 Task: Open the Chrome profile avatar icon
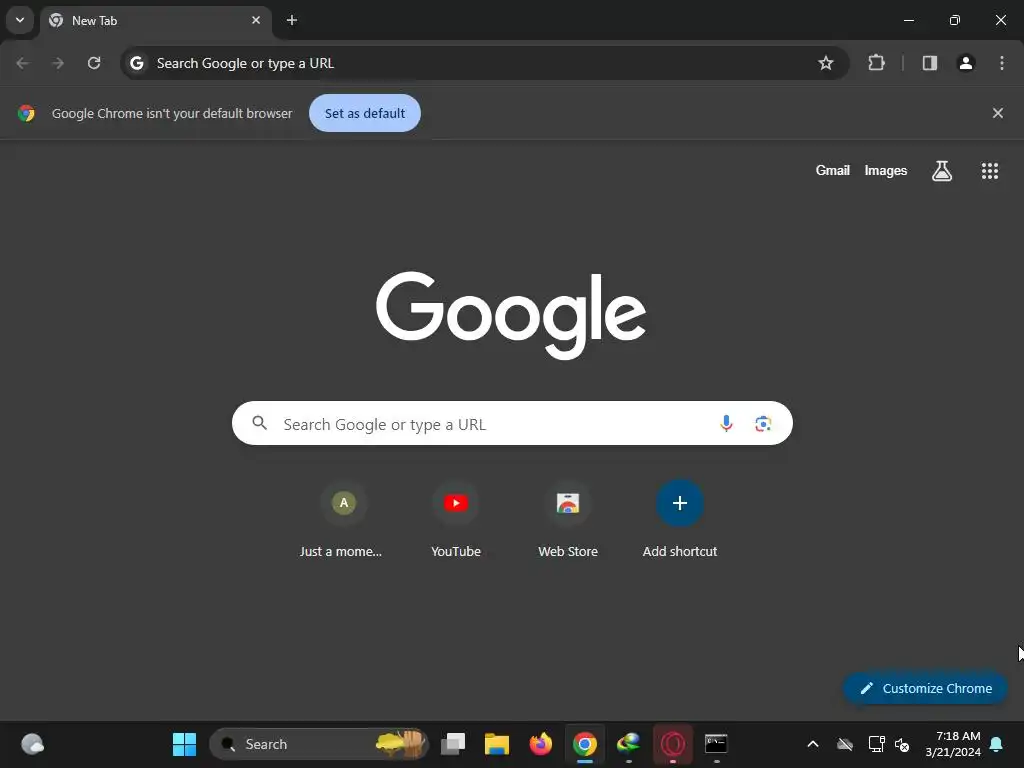[x=965, y=63]
